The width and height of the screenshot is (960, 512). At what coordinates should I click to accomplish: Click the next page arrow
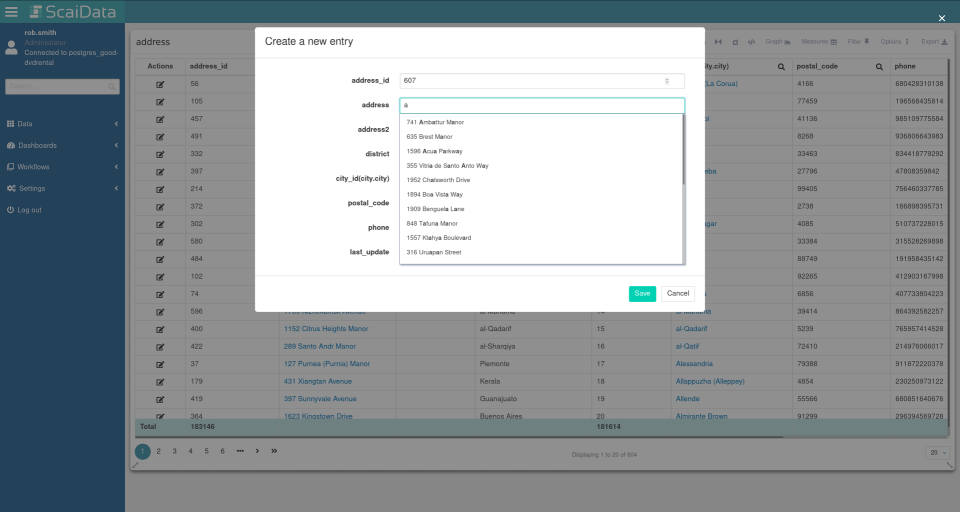(x=257, y=451)
